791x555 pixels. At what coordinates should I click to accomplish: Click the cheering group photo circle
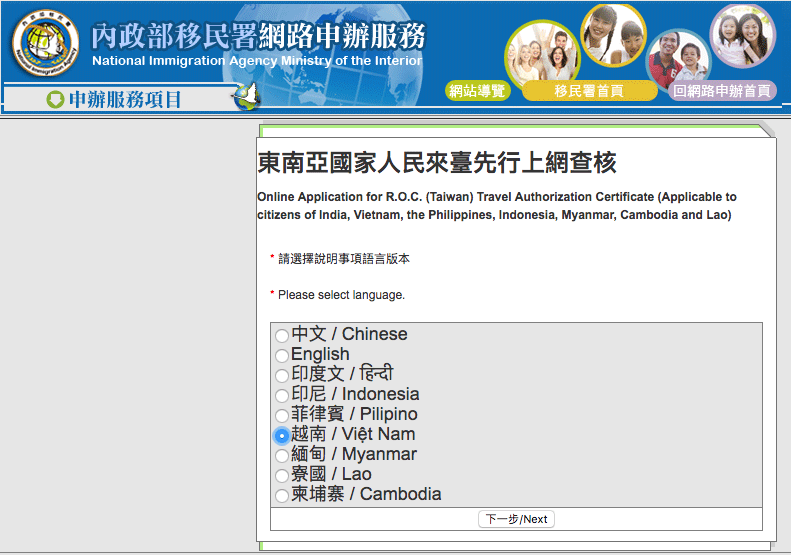542,56
